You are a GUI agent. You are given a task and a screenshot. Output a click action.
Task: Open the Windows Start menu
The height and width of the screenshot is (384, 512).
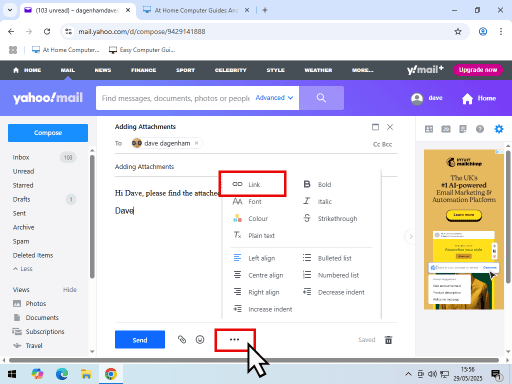[12, 374]
